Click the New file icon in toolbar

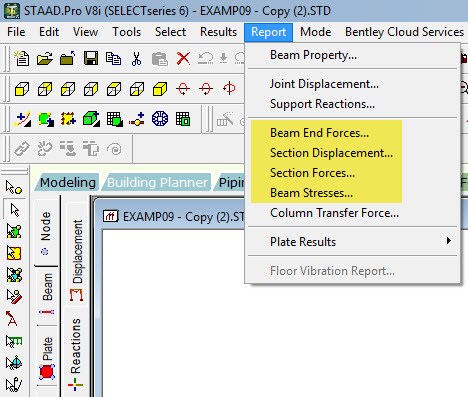pyautogui.click(x=22, y=58)
